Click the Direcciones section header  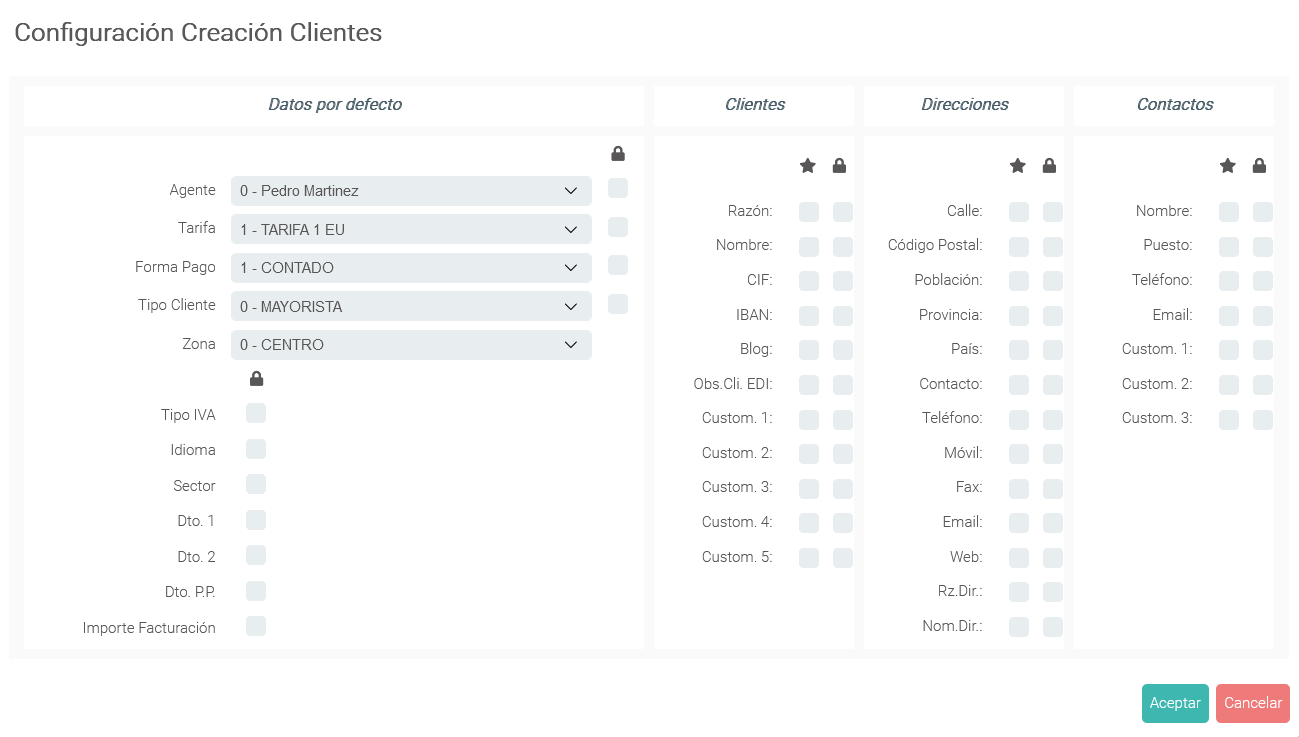[965, 104]
